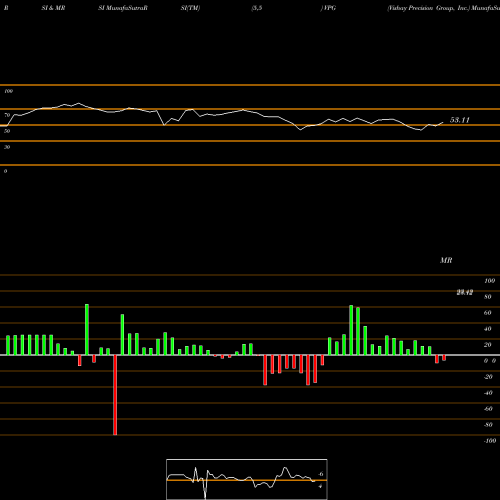Click the 'SI & MR' header text
Image resolution: width=500 pixels, height=500 pixels.
pyautogui.click(x=53, y=8)
